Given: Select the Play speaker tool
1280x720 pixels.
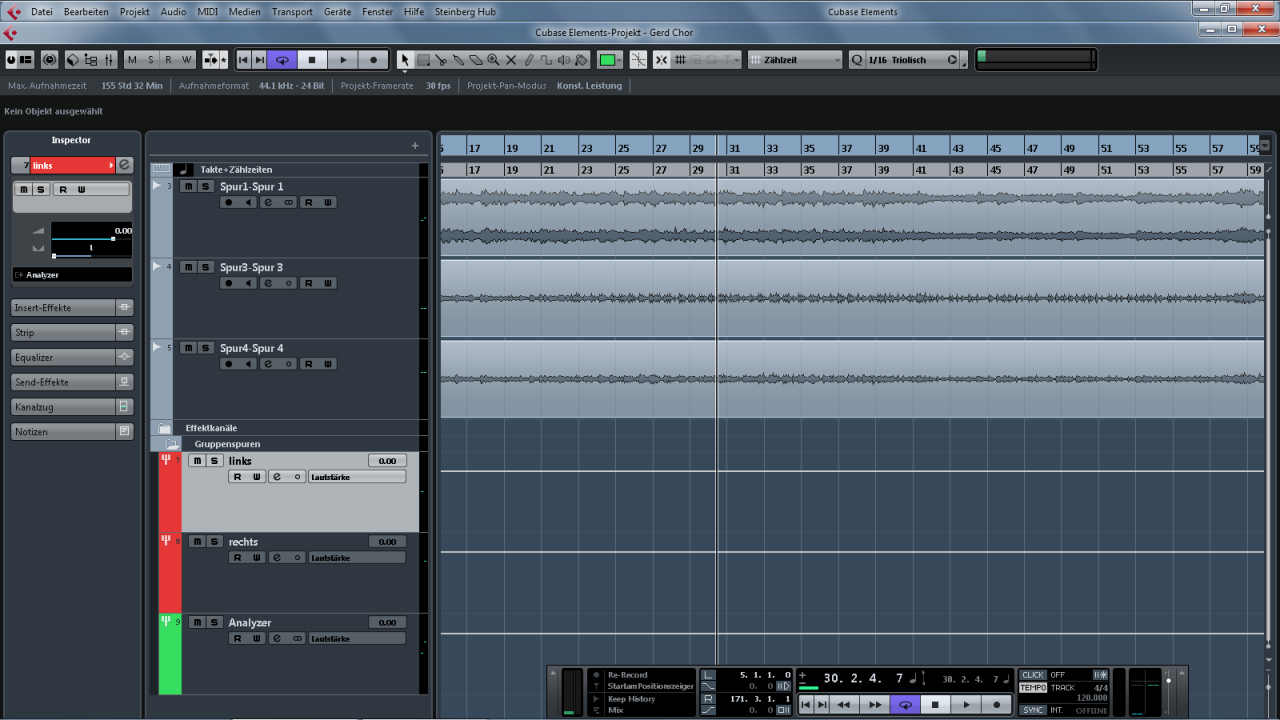Looking at the screenshot, I should click(x=563, y=60).
